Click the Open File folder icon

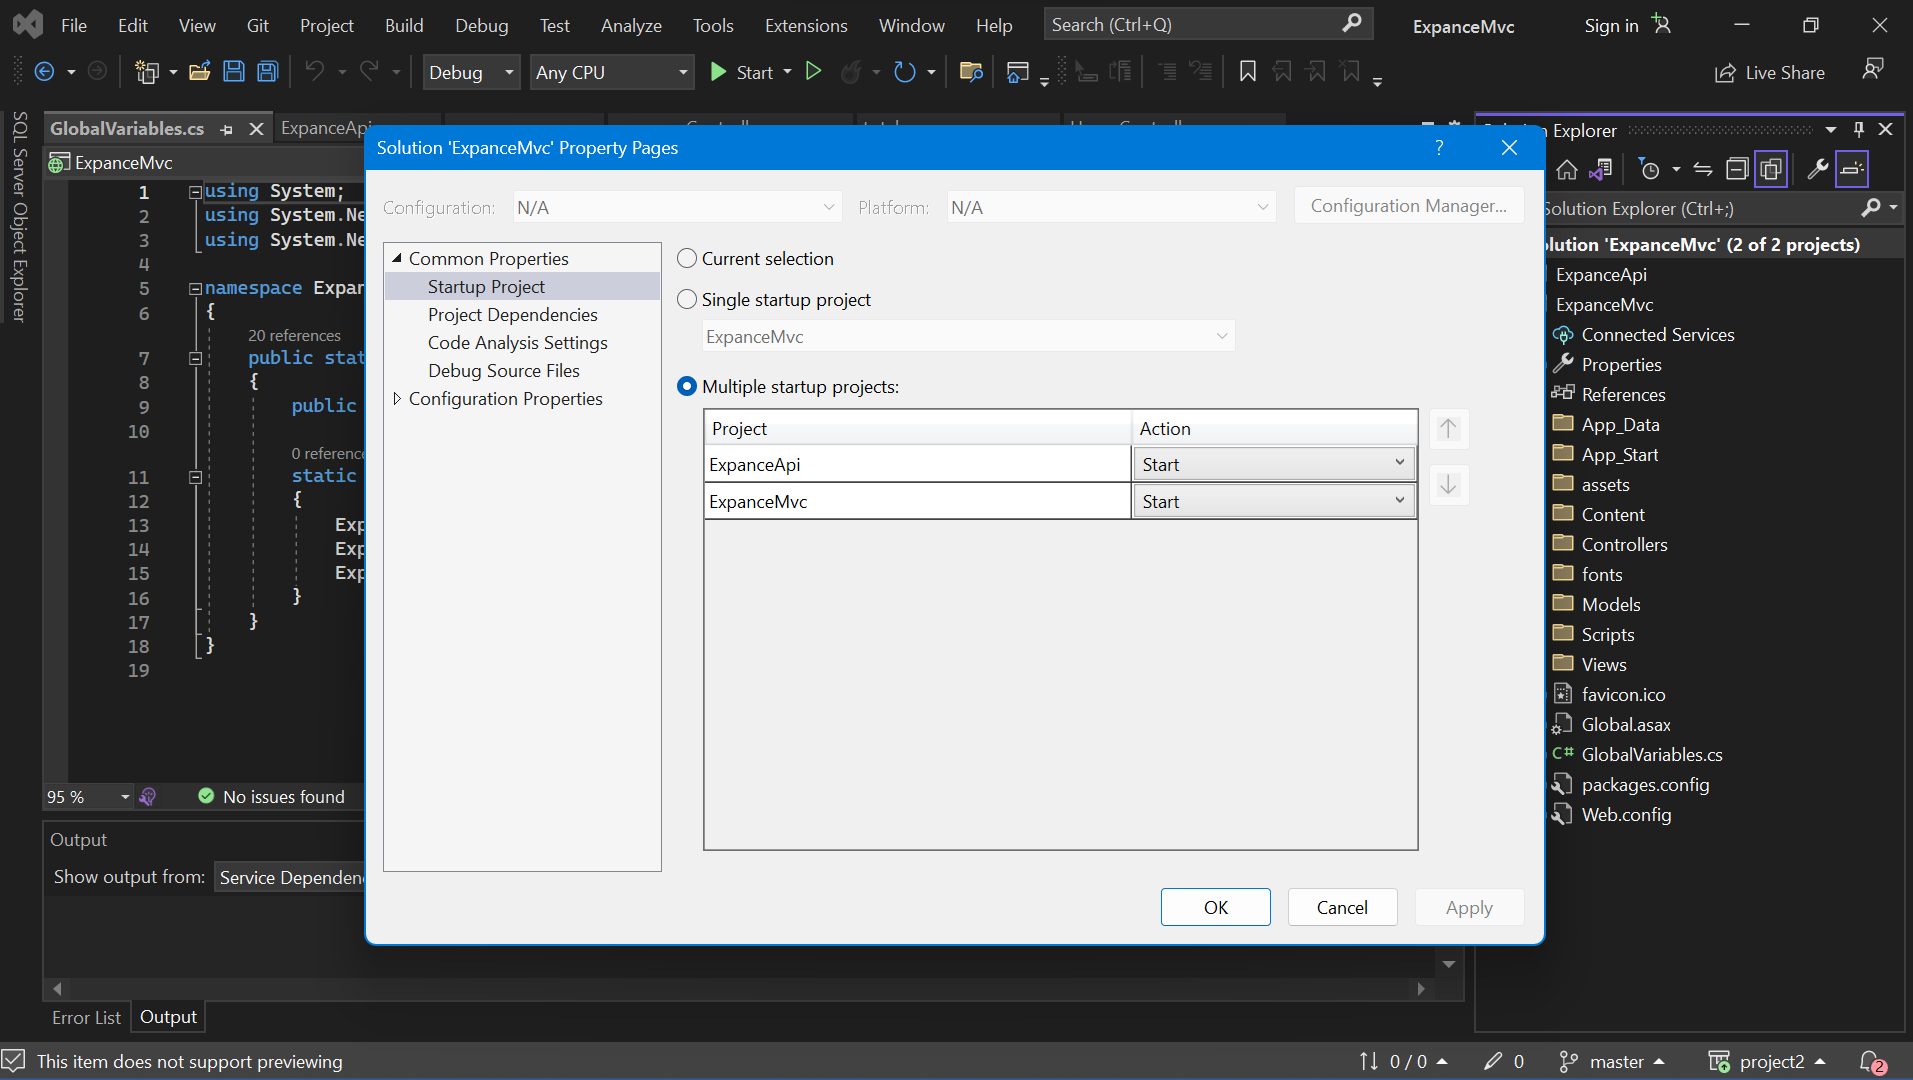pos(199,72)
